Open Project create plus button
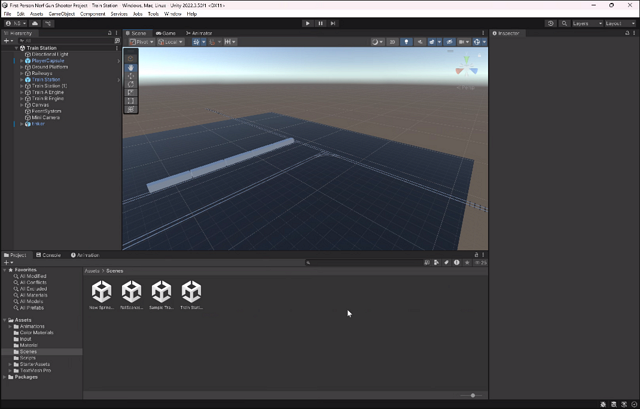Viewport: 640px width, 409px height. 8,262
